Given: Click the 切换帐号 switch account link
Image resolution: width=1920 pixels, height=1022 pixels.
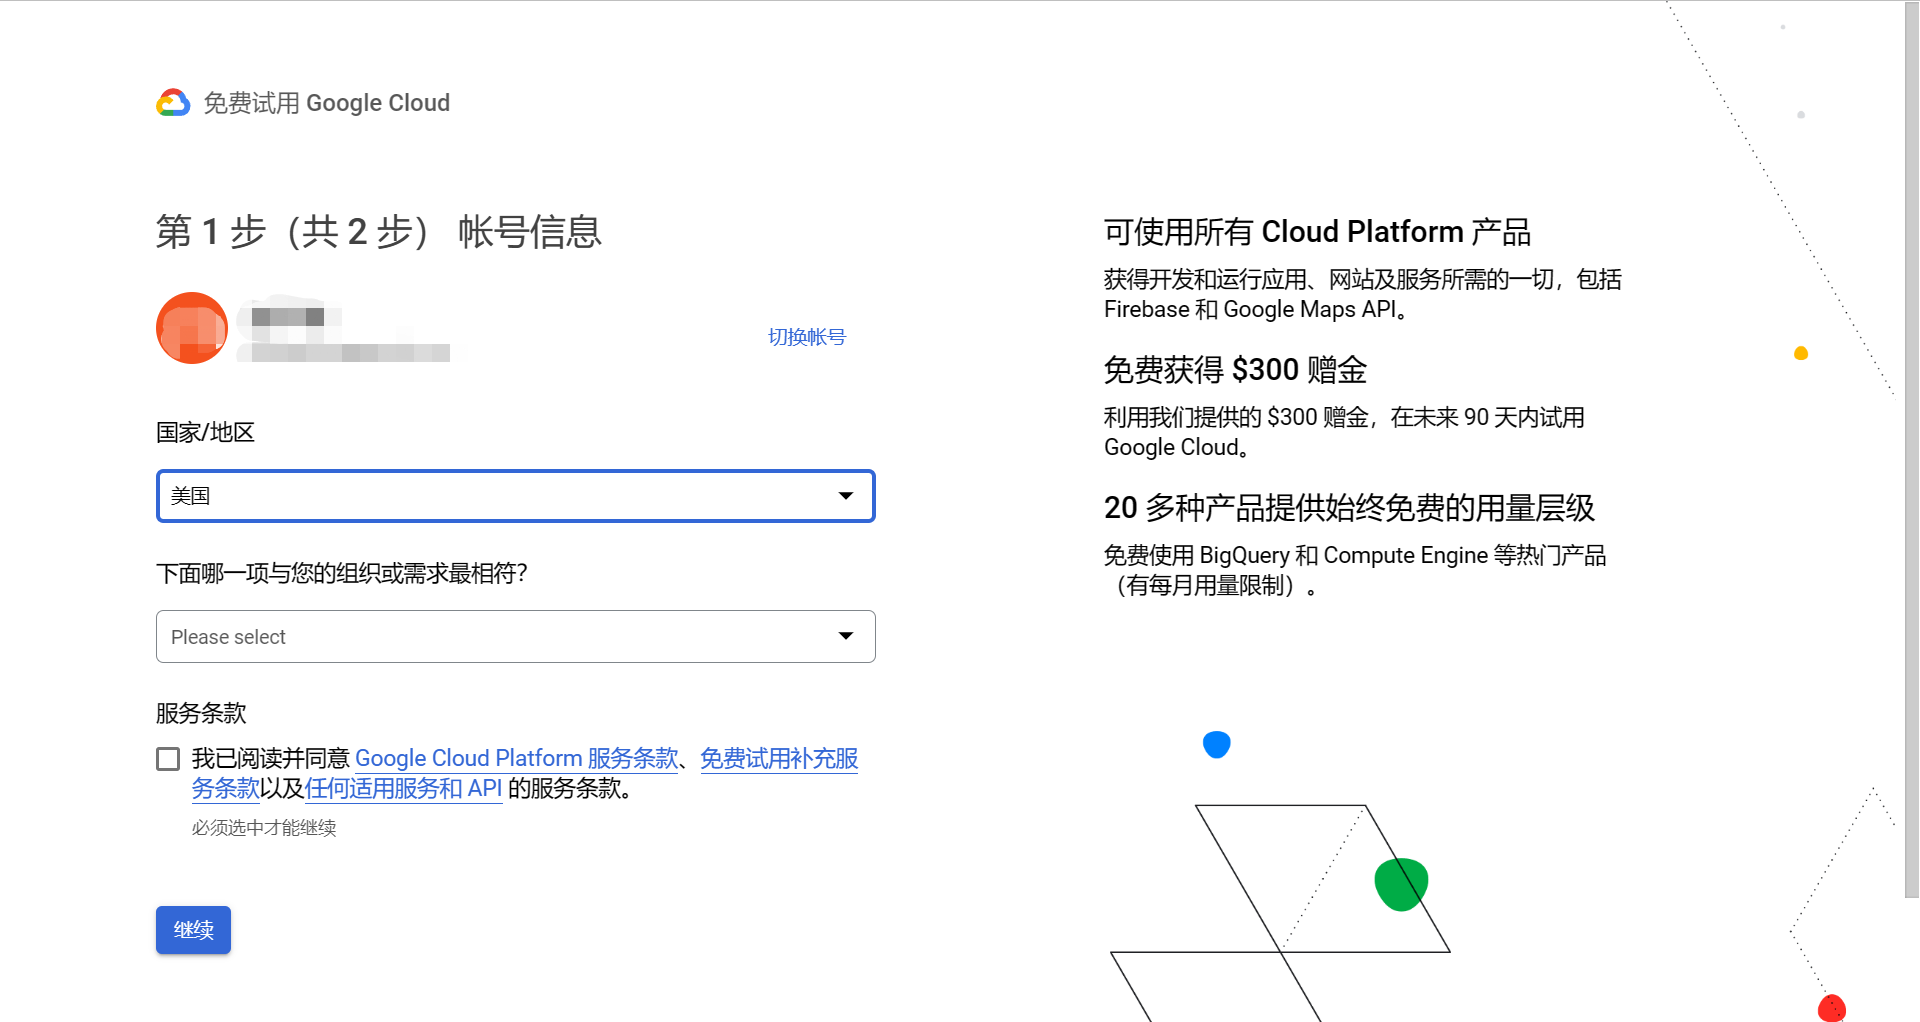Looking at the screenshot, I should [806, 337].
